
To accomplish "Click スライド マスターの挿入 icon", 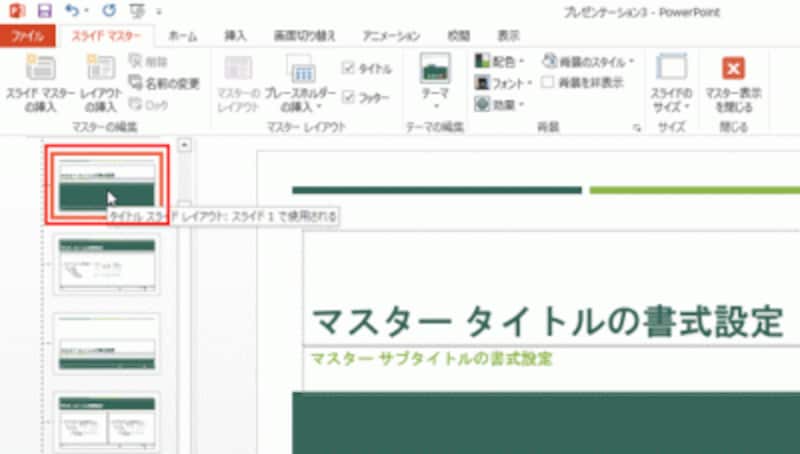I will tap(40, 83).
